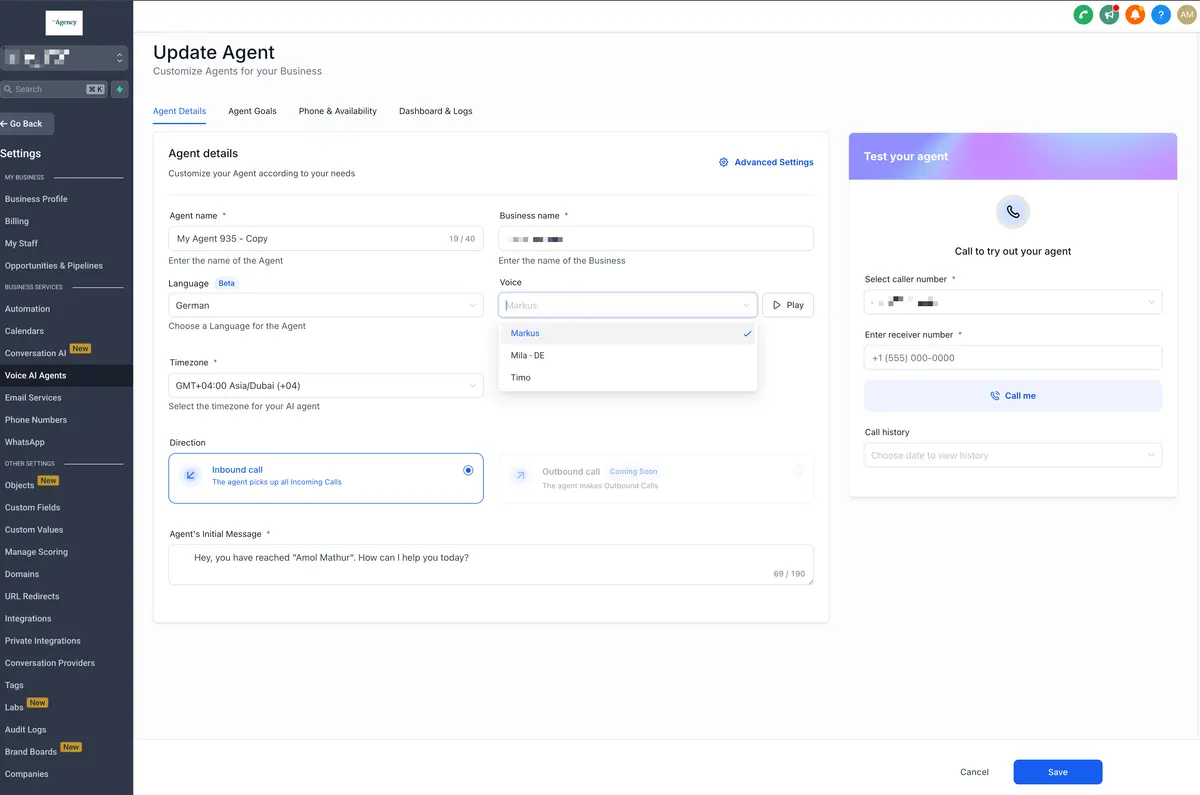Open the blue help question icon

click(1161, 15)
